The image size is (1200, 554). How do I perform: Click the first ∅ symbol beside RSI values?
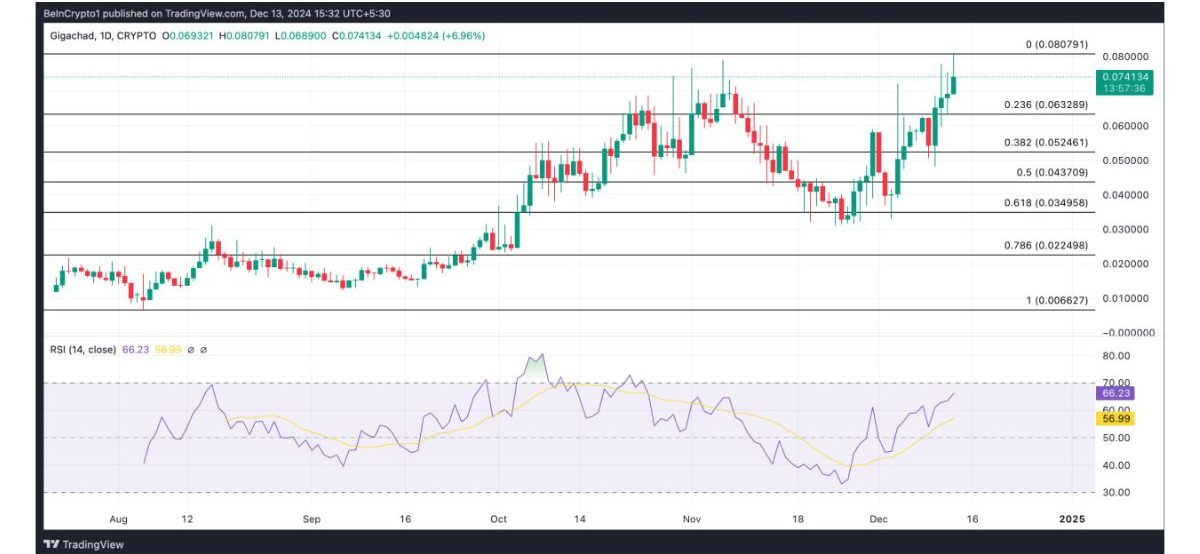coord(189,350)
